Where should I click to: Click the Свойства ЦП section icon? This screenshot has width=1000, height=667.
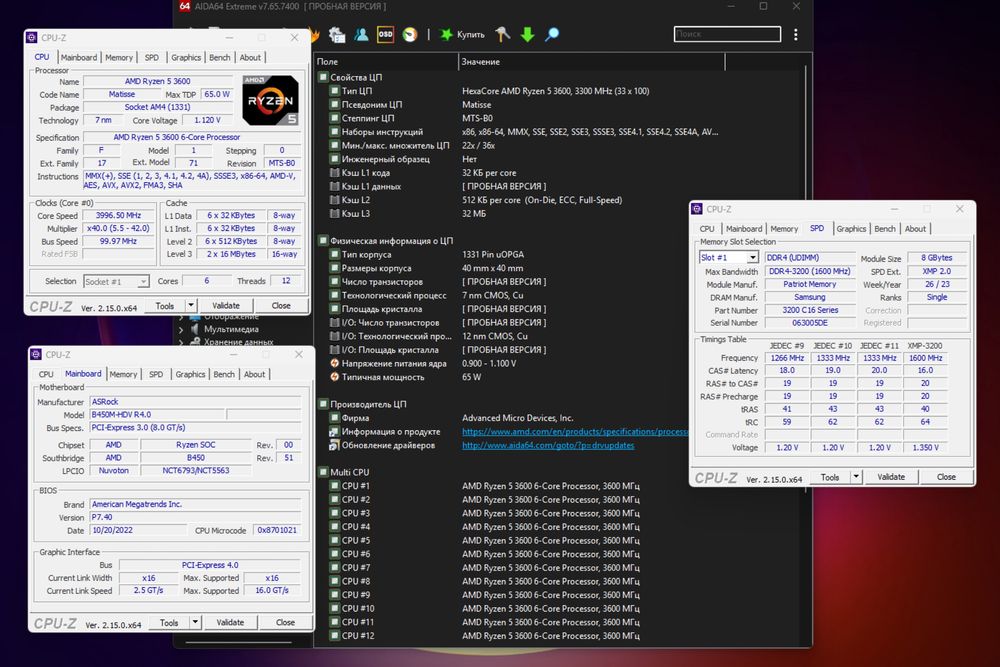323,77
